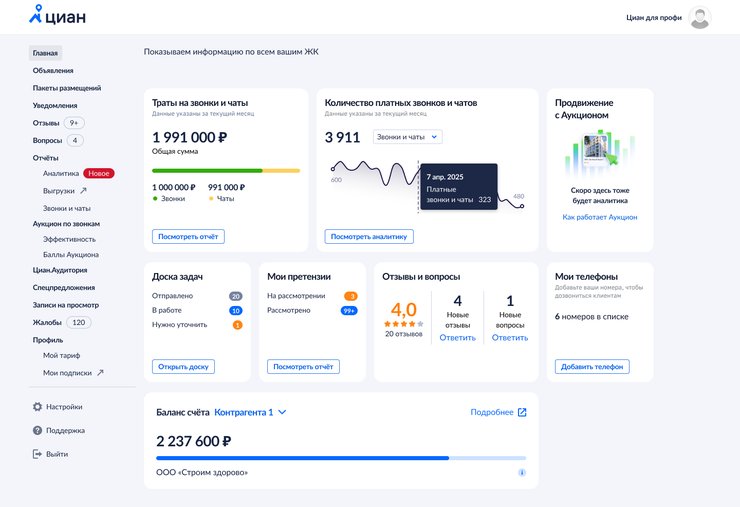Screen dimensions: 740x507
Task: Click the Посмотреть аналитику button
Action: coord(369,237)
